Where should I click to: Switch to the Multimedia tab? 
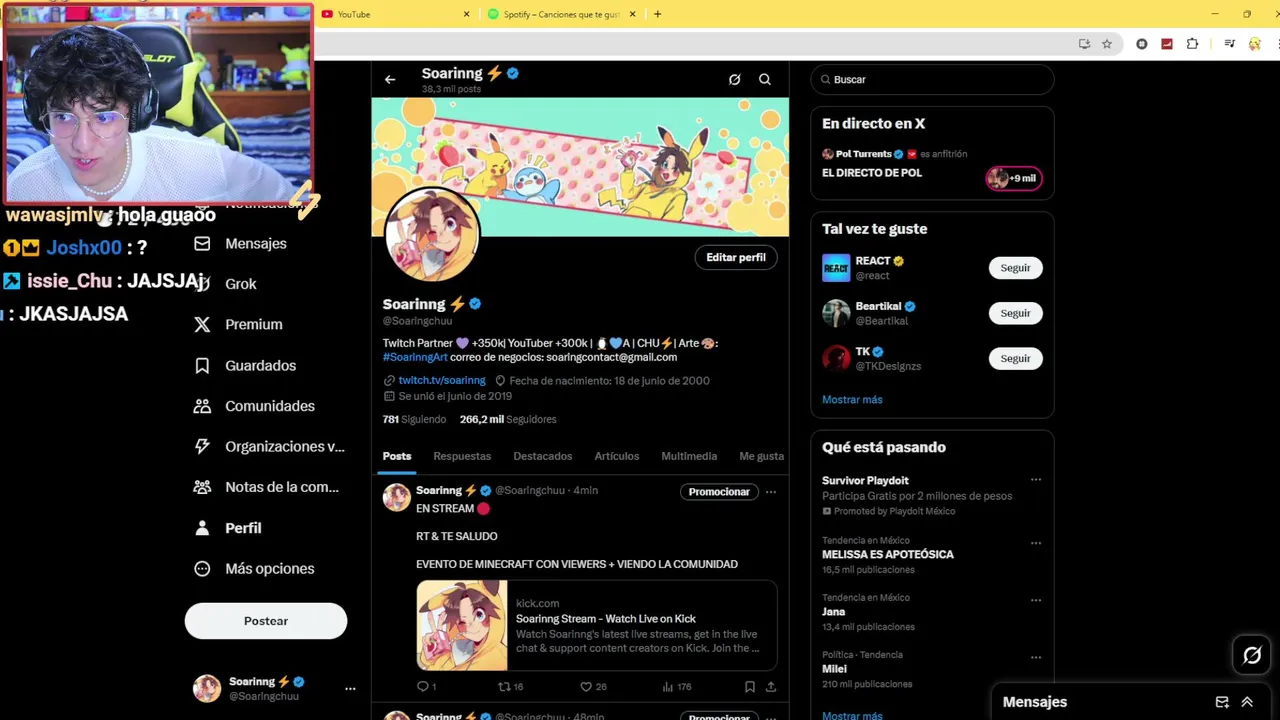(x=689, y=457)
